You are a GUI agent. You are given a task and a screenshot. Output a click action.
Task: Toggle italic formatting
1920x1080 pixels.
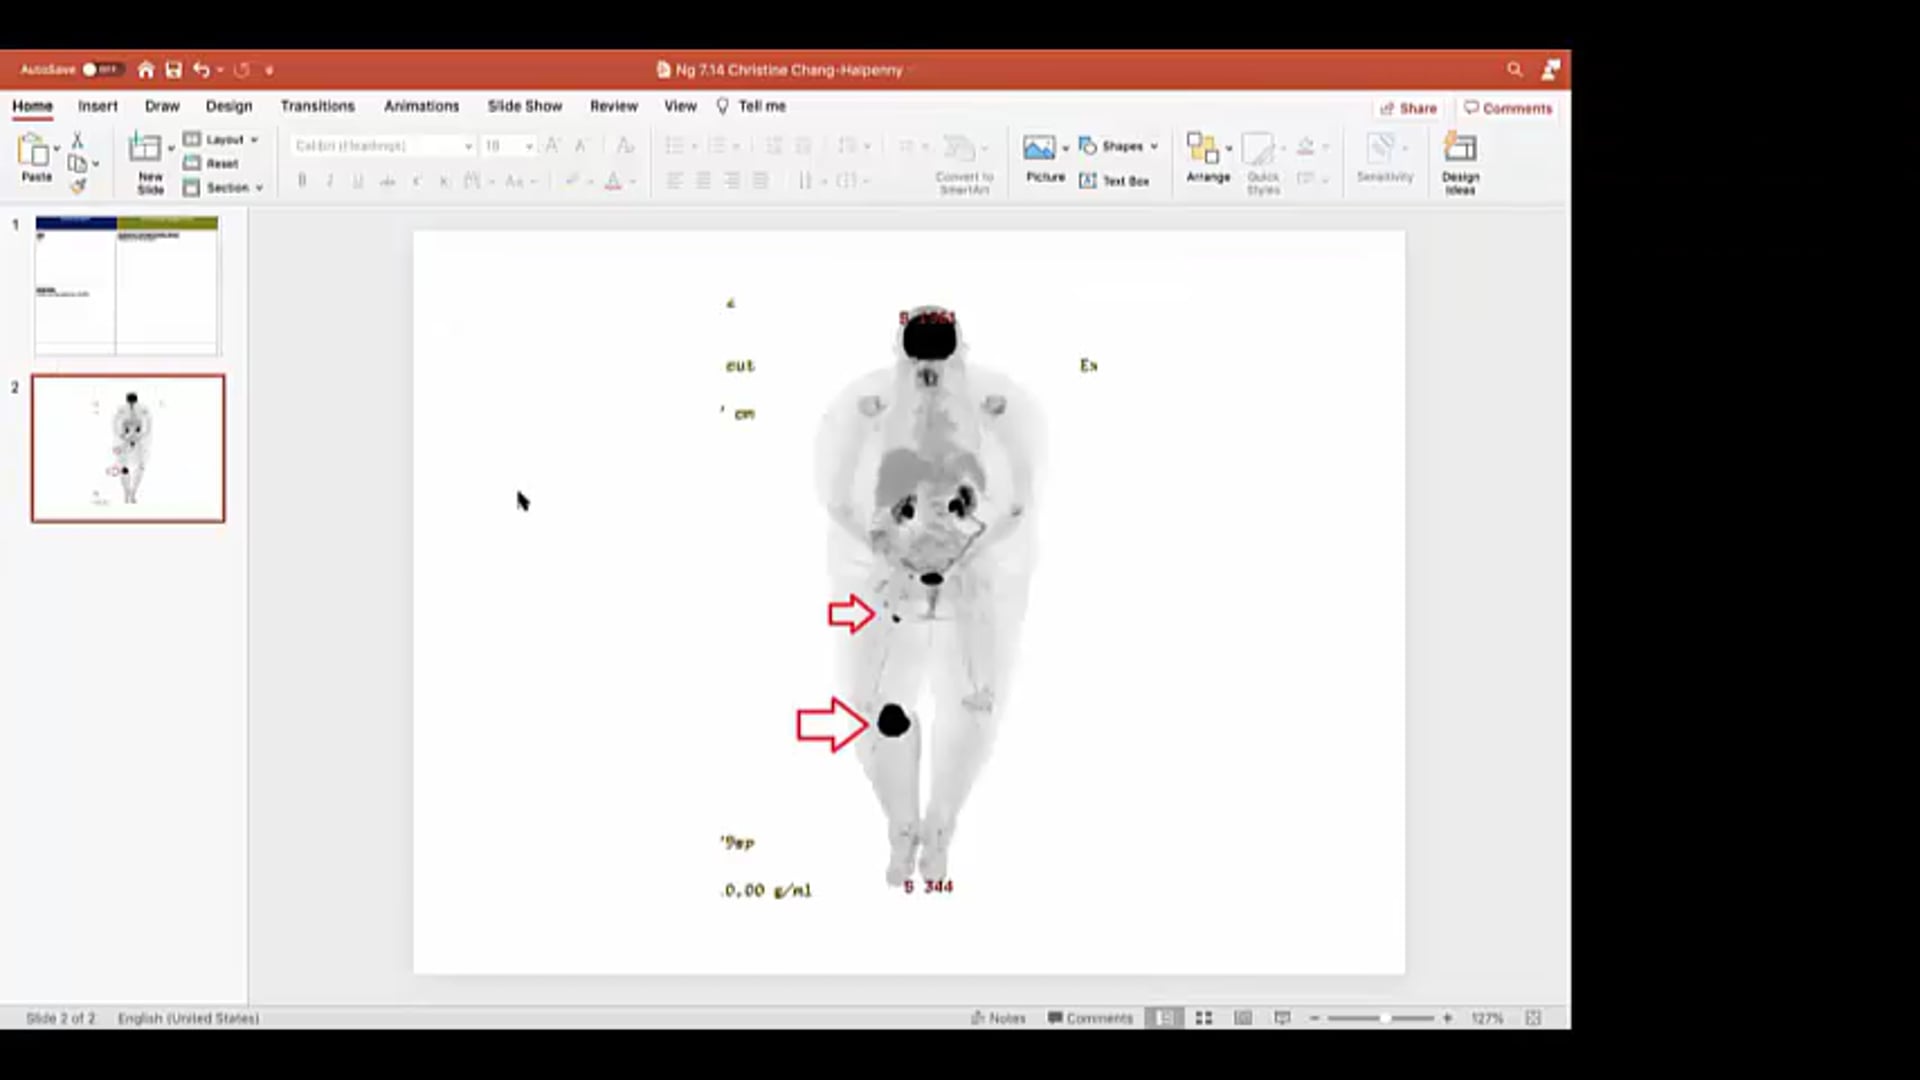click(329, 181)
